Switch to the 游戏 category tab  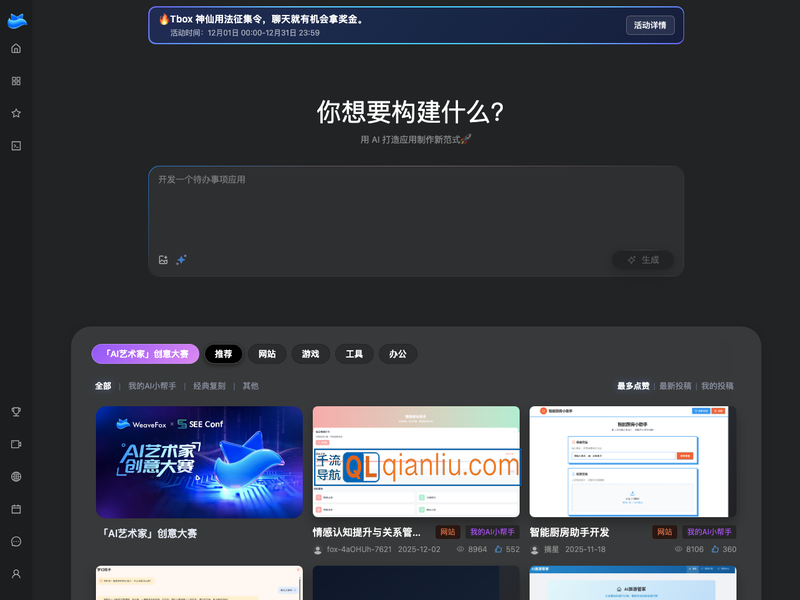click(x=311, y=354)
